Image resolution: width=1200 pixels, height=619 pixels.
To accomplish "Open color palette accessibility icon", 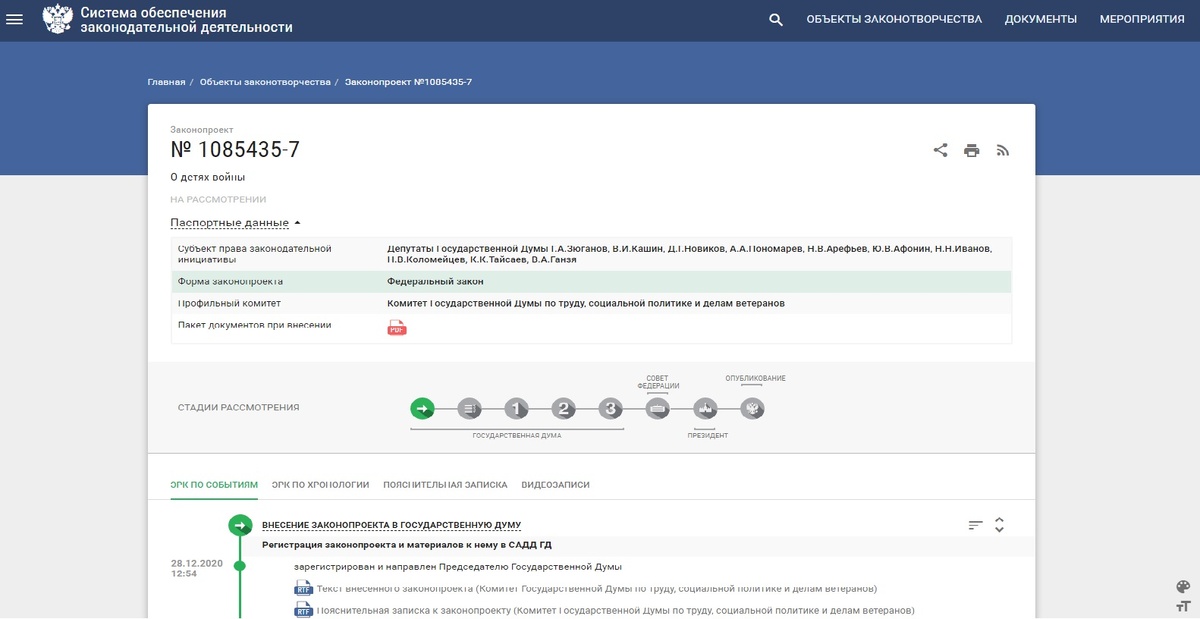I will click(x=1183, y=587).
